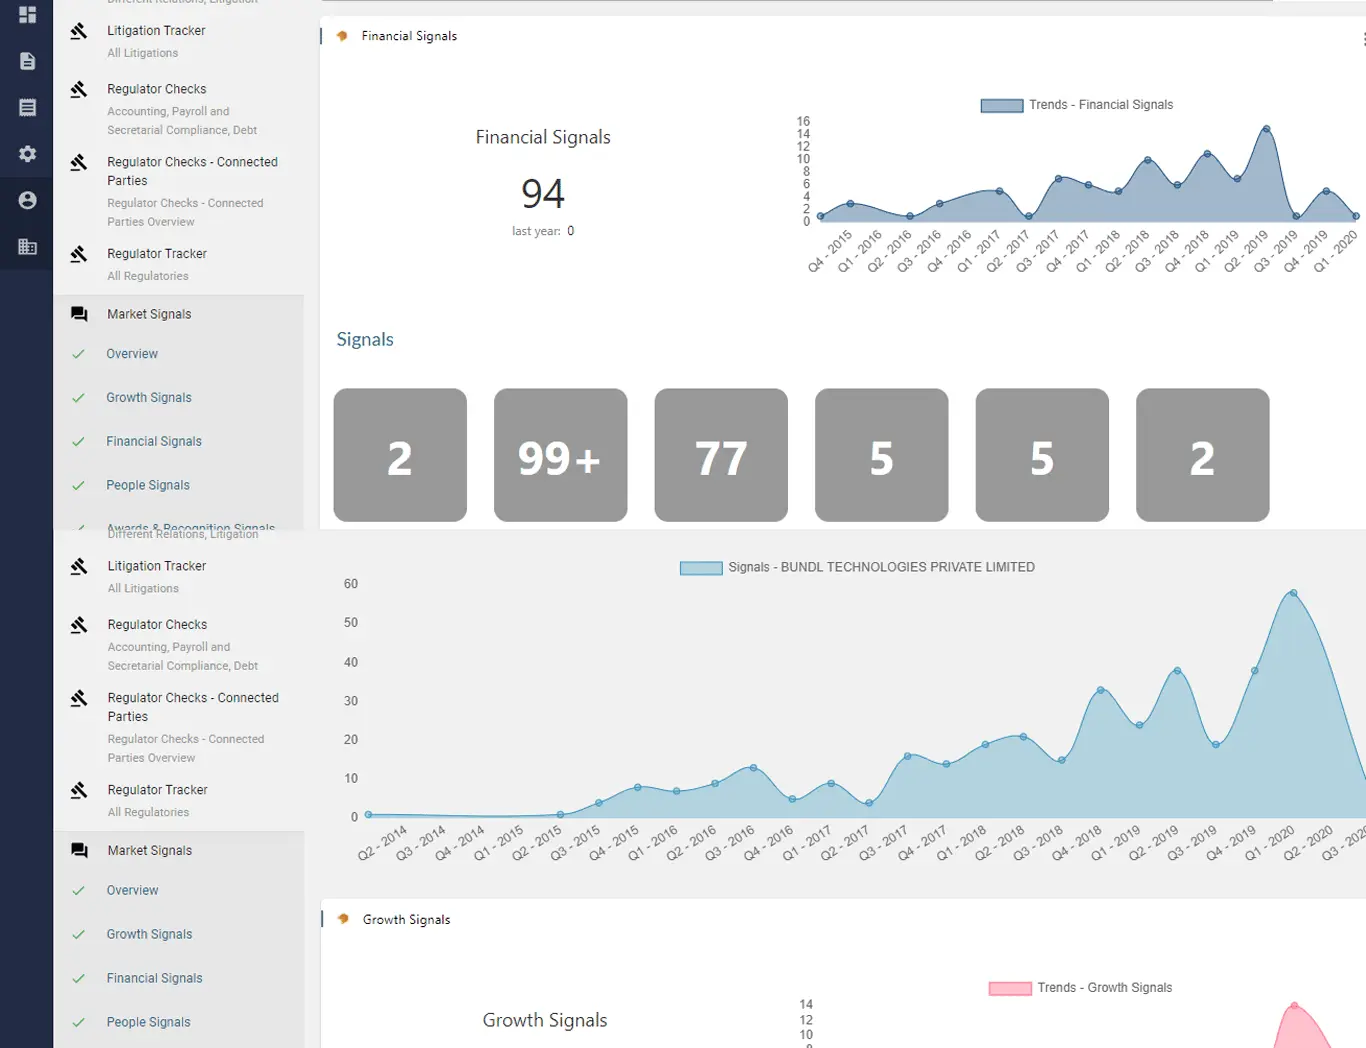Toggle the Trends - Financial Signals legend color box
Viewport: 1366px width, 1048px height.
pos(1001,105)
